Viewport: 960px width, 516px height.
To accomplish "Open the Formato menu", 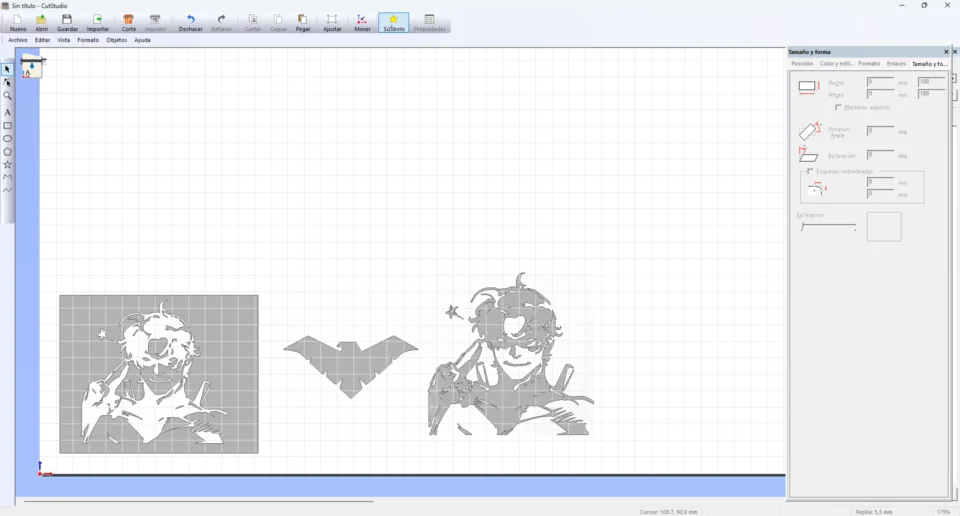I will point(88,40).
